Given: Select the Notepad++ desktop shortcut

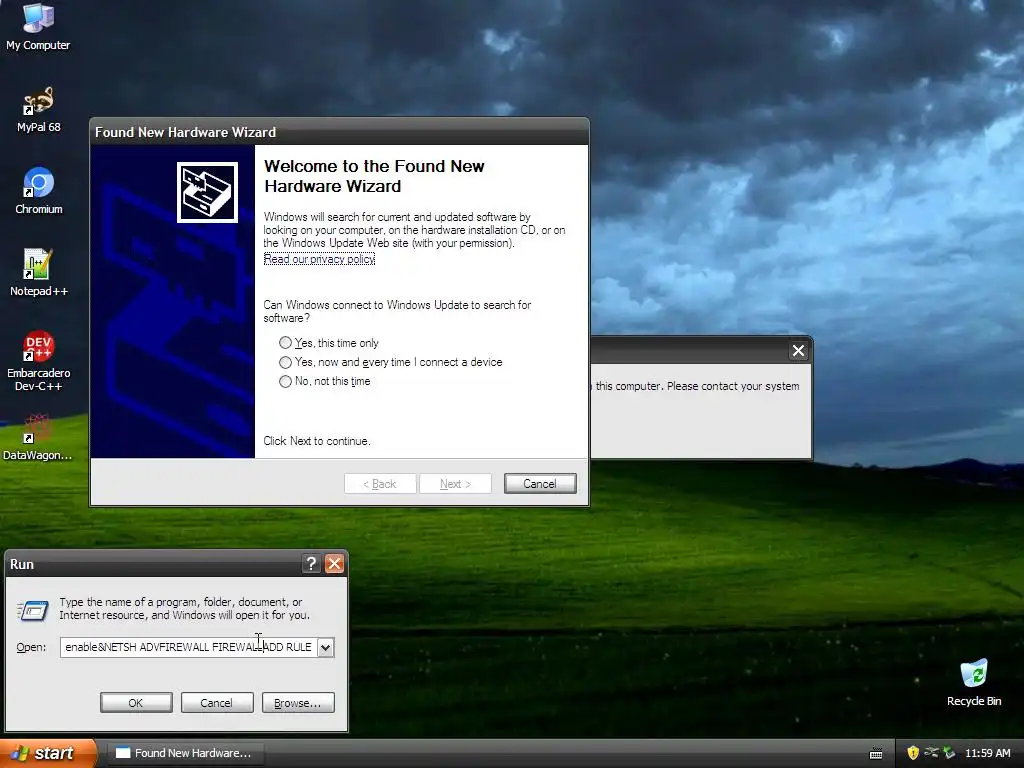Looking at the screenshot, I should point(39,272).
